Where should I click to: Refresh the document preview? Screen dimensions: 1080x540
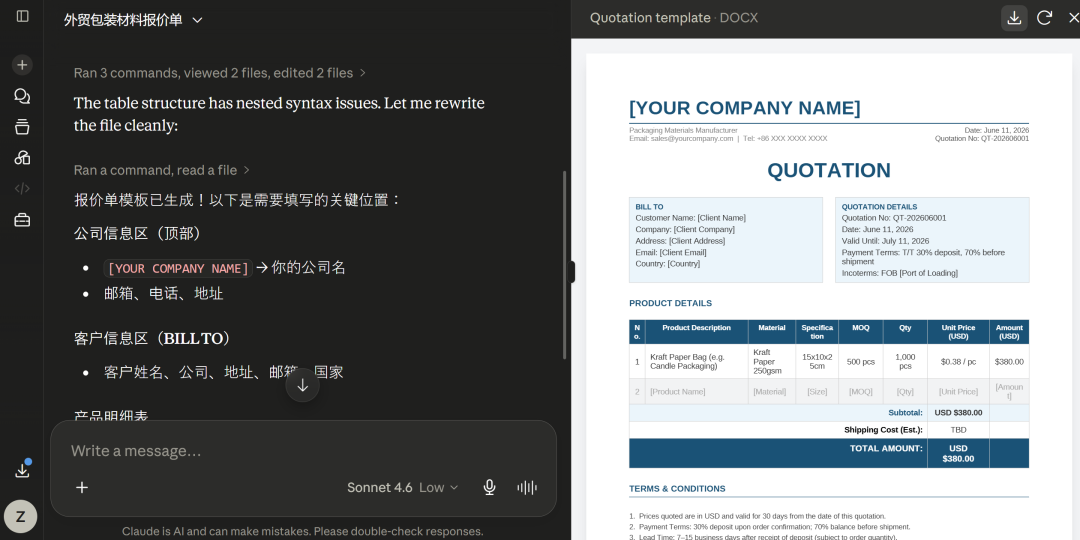pos(1044,18)
